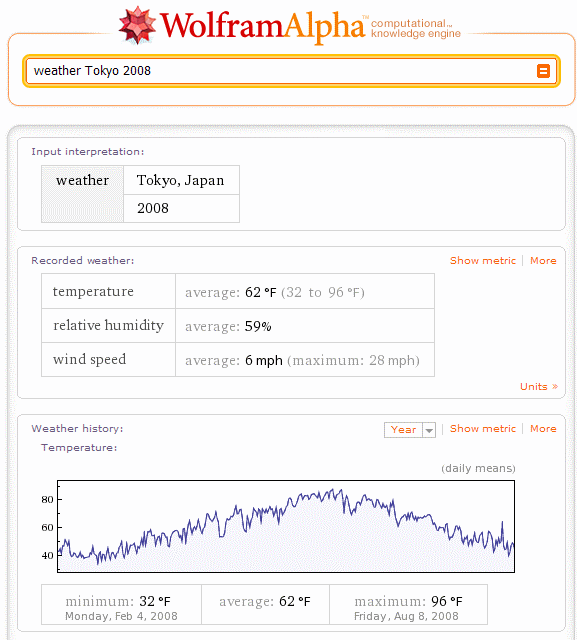Click the temperature history chart
Viewport: 577px width, 640px height.
(x=286, y=527)
